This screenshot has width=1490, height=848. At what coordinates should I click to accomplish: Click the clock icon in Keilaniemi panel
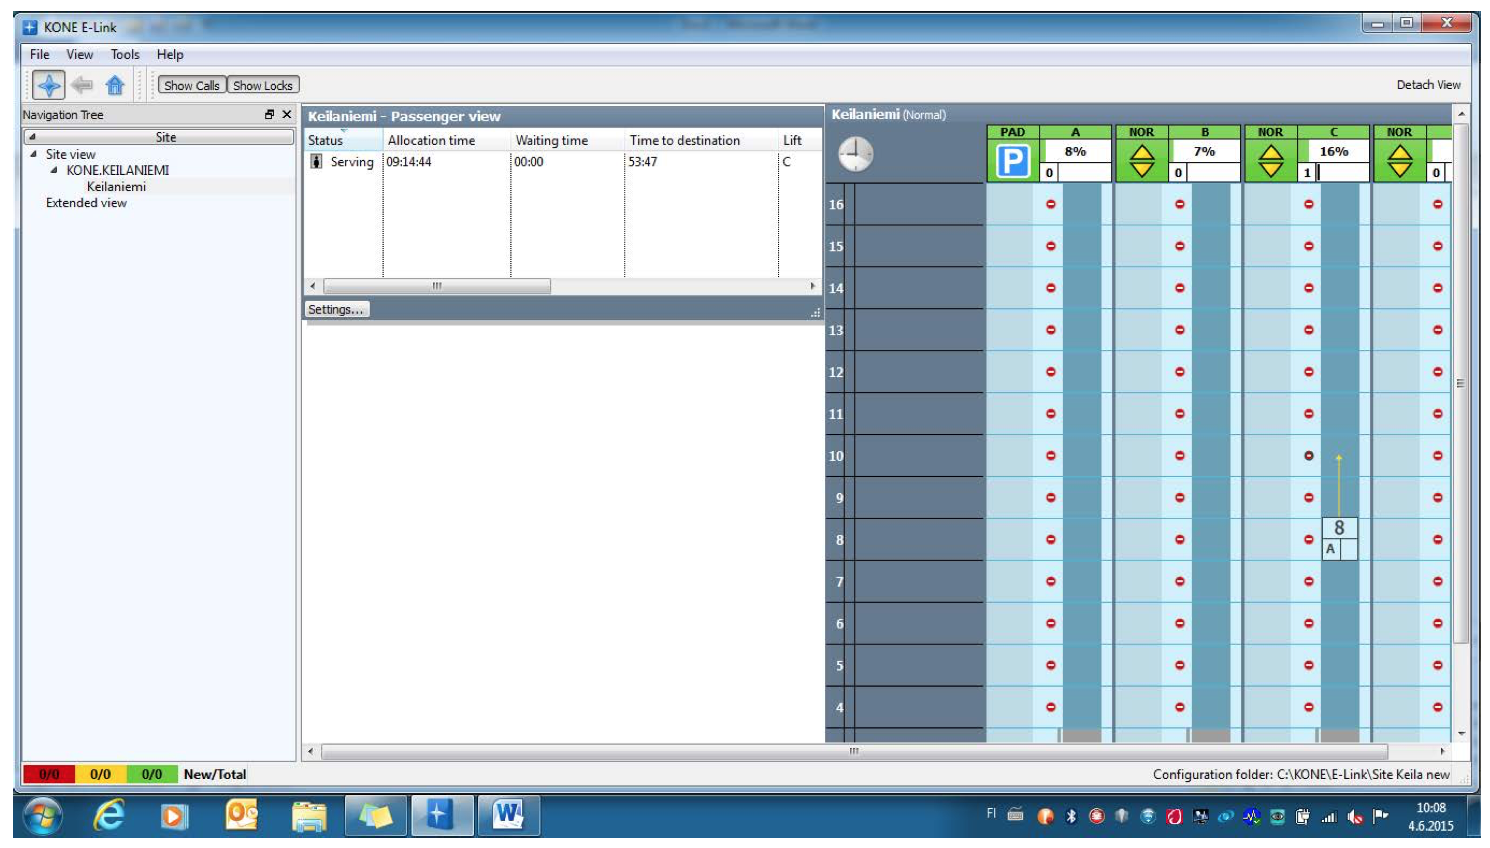click(x=855, y=154)
